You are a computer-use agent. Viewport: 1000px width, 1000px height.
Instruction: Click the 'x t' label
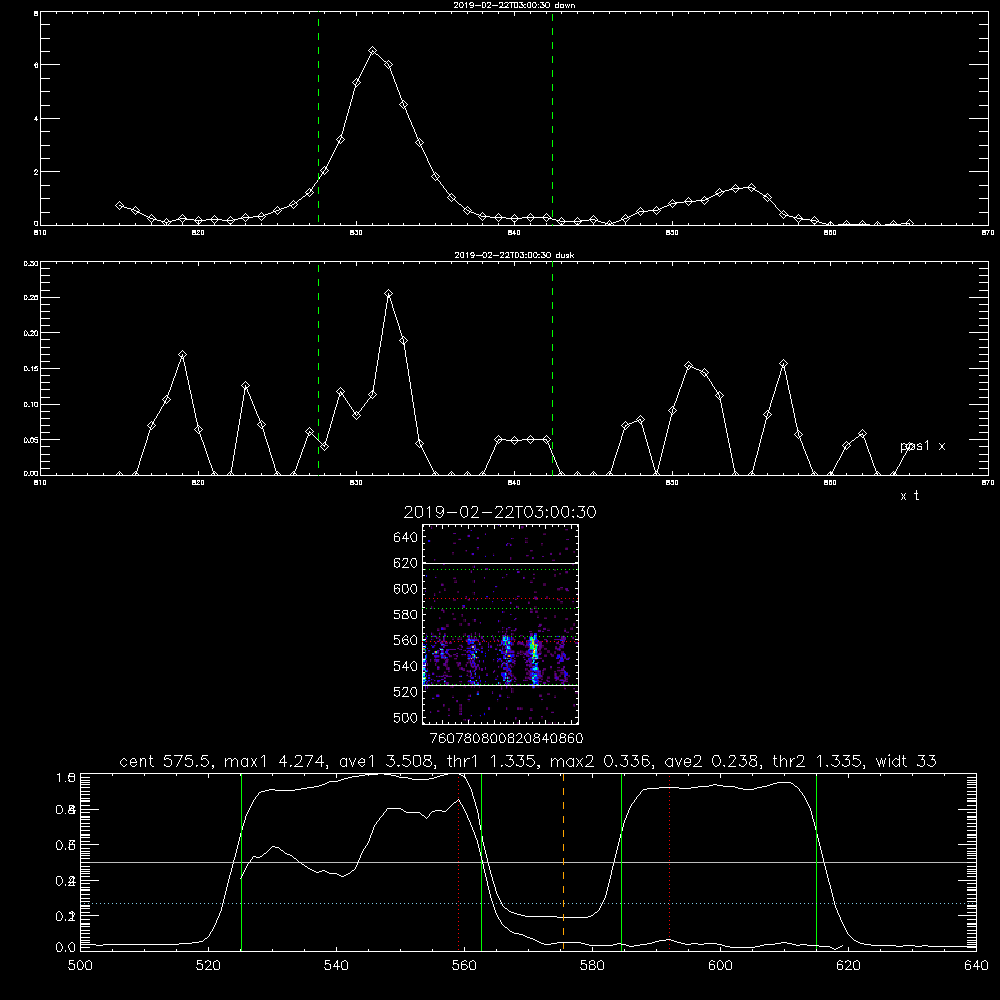point(909,496)
